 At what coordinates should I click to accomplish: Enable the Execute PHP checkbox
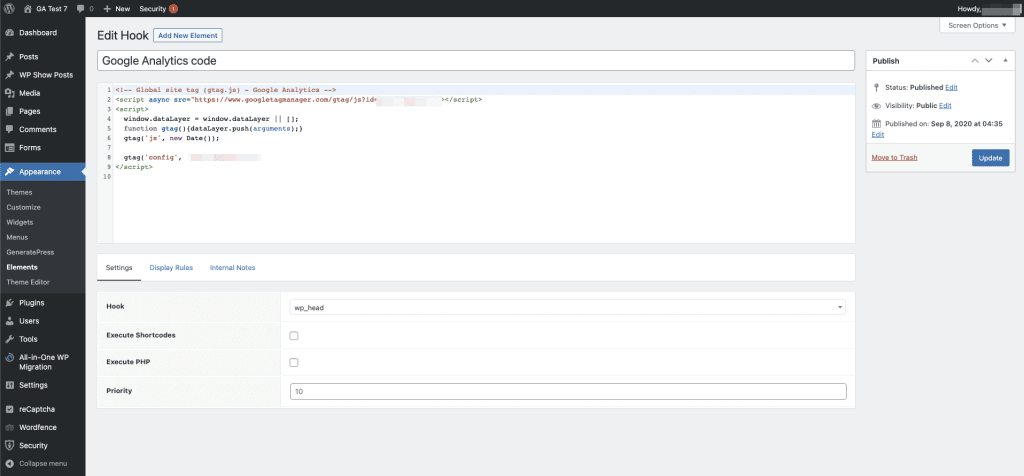tap(294, 362)
